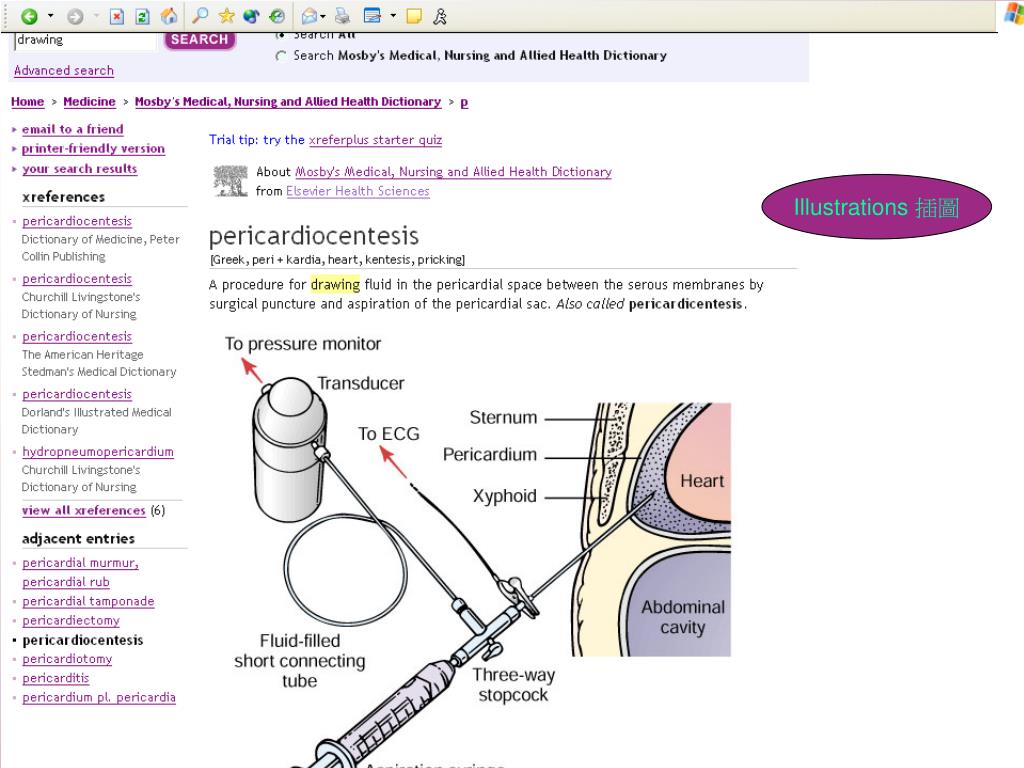Click the Media globe toolbar icon

[x=251, y=16]
